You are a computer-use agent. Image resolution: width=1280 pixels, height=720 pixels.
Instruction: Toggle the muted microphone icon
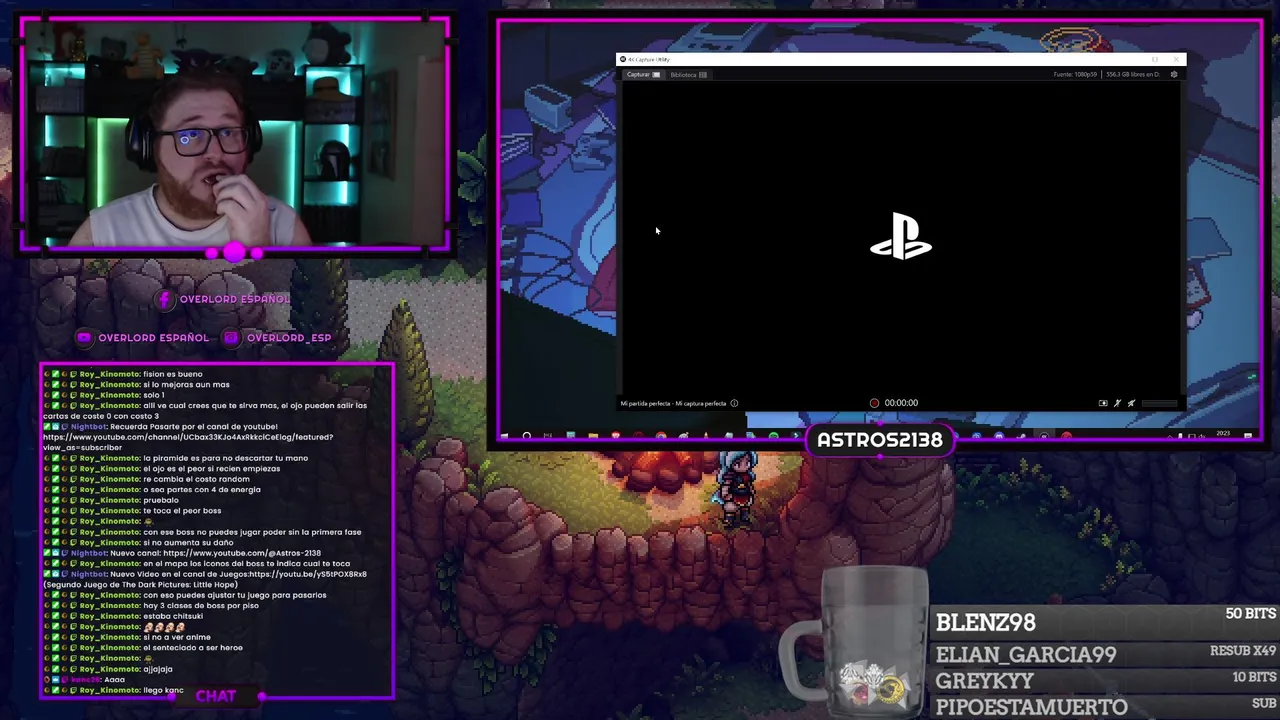pos(1117,404)
